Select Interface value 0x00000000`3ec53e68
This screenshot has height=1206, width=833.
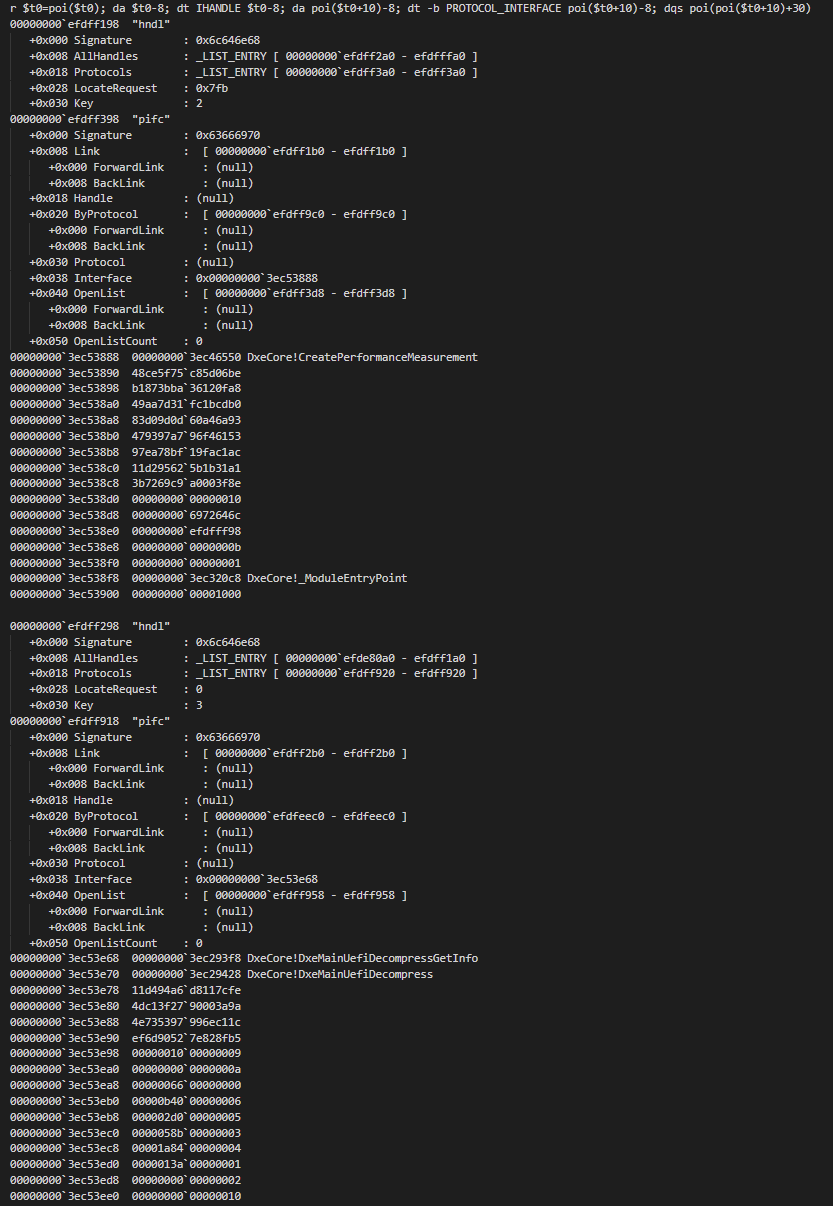pos(257,879)
